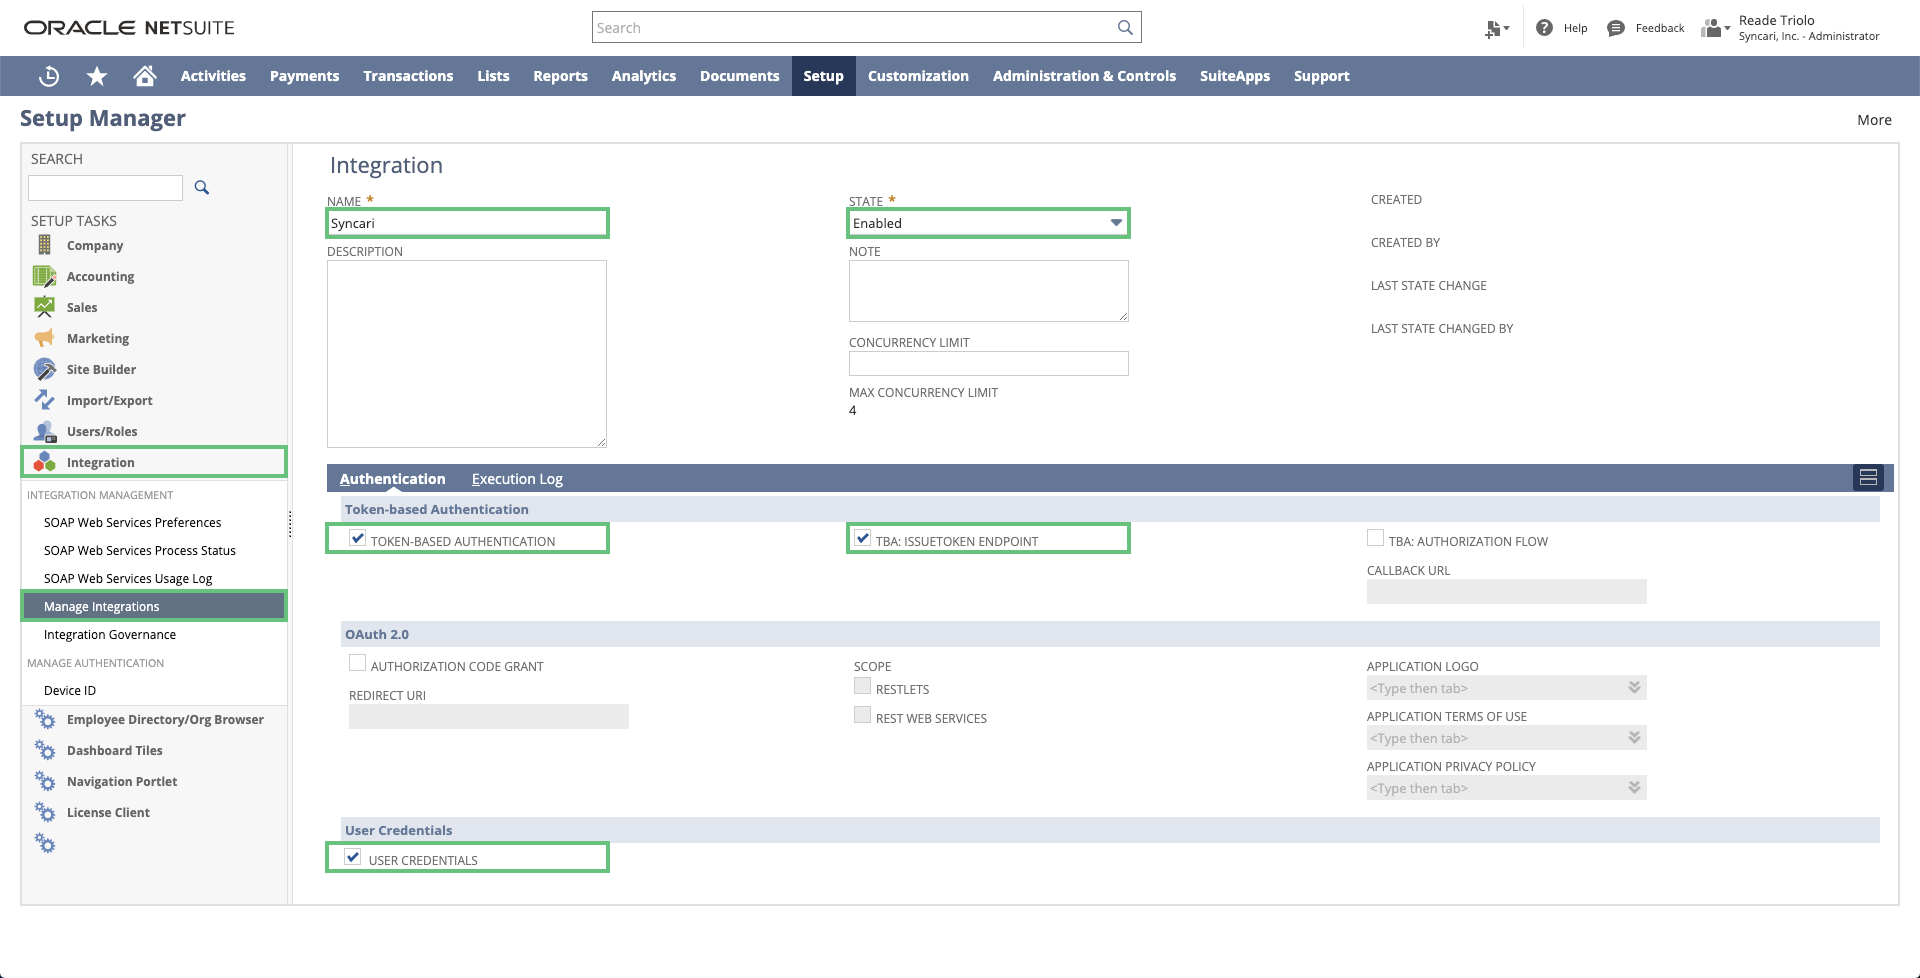Viewport: 1920px width, 978px height.
Task: Click the Marketing megaphone icon
Action: (x=44, y=338)
